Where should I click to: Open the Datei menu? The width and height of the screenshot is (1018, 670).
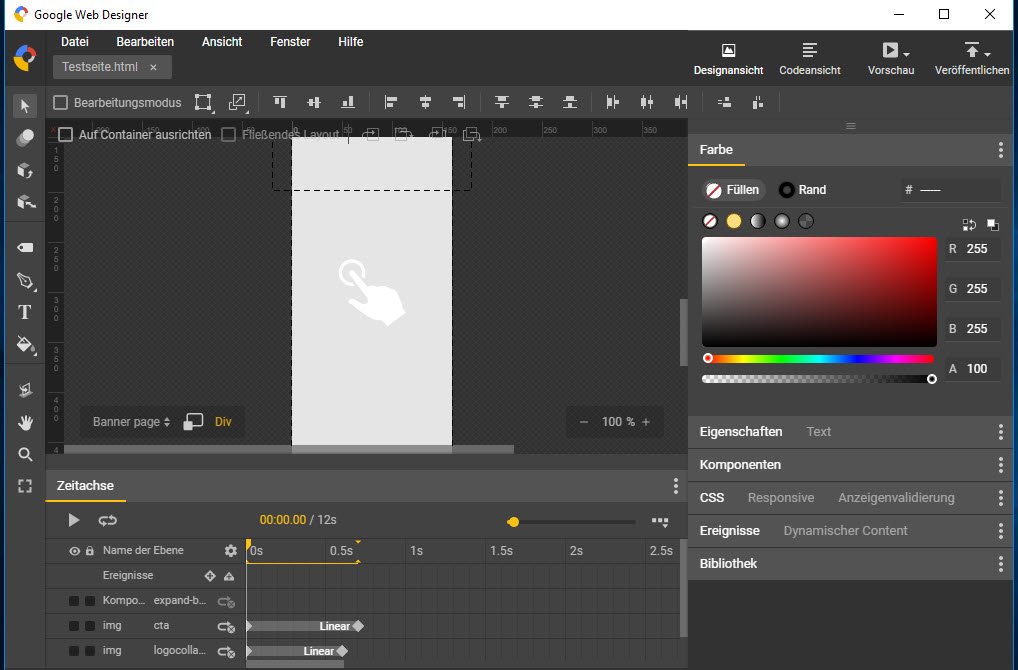[75, 42]
